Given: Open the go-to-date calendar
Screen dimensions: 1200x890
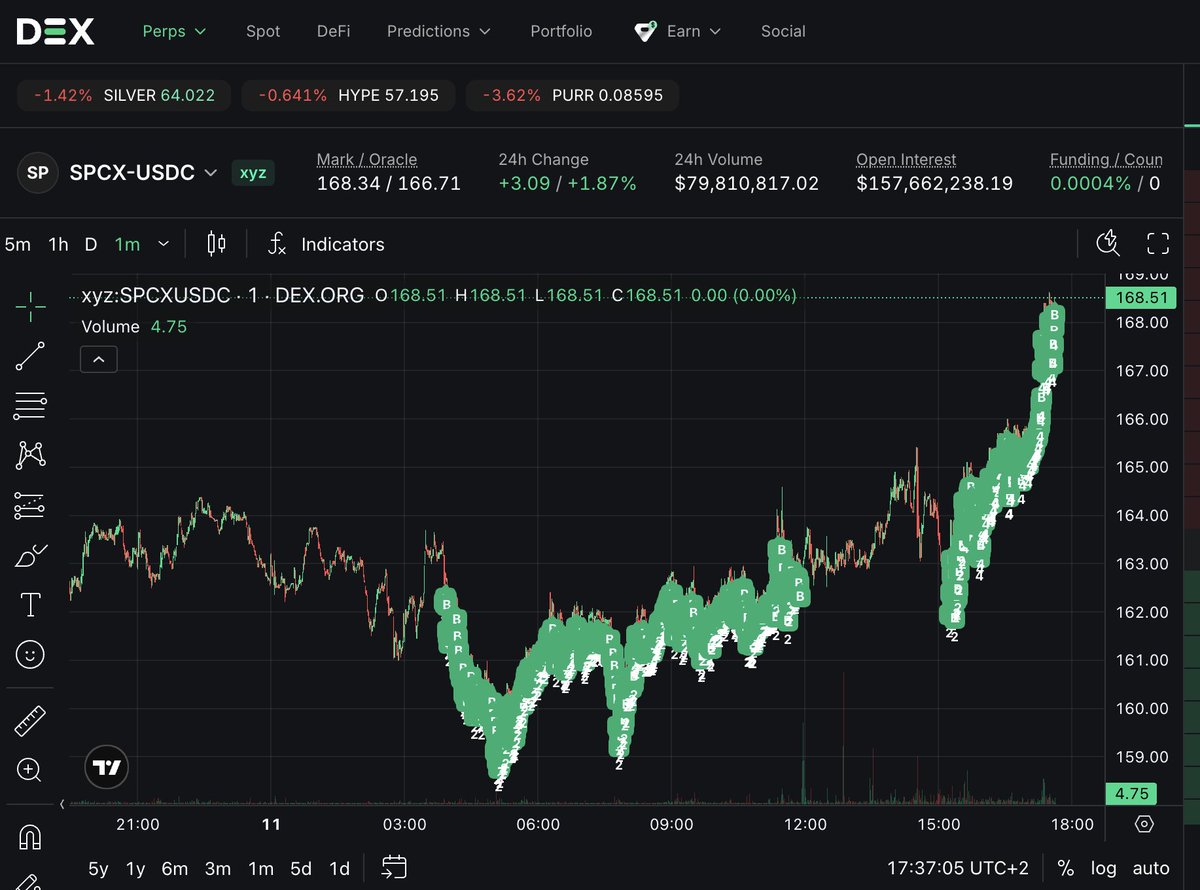Looking at the screenshot, I should (x=394, y=868).
